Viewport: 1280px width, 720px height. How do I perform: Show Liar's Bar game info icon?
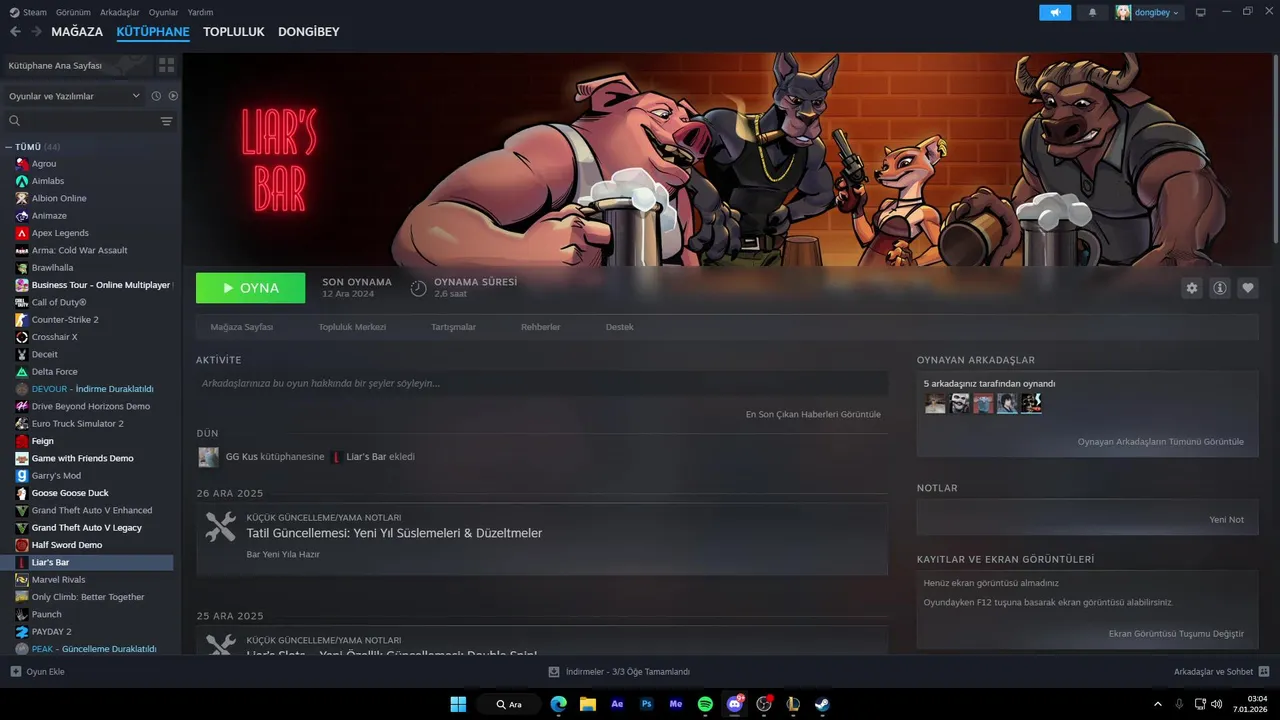tap(1219, 288)
